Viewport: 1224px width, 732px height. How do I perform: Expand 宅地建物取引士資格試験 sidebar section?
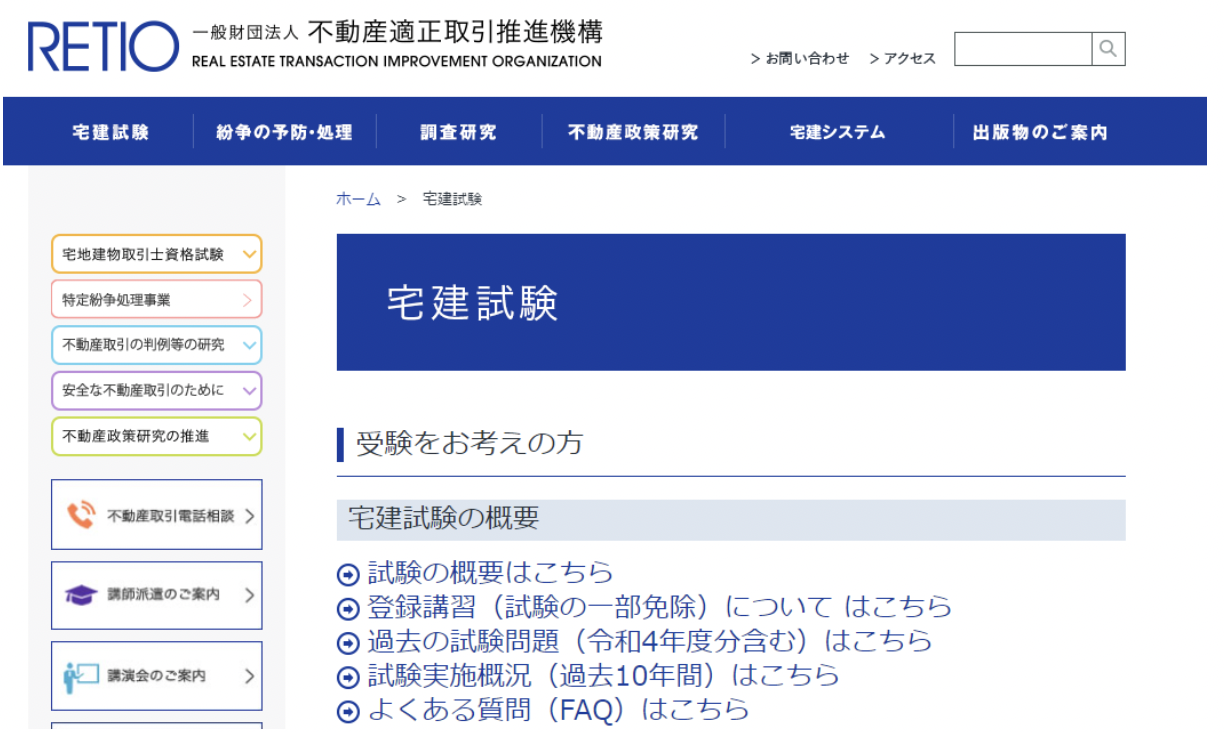pos(249,254)
